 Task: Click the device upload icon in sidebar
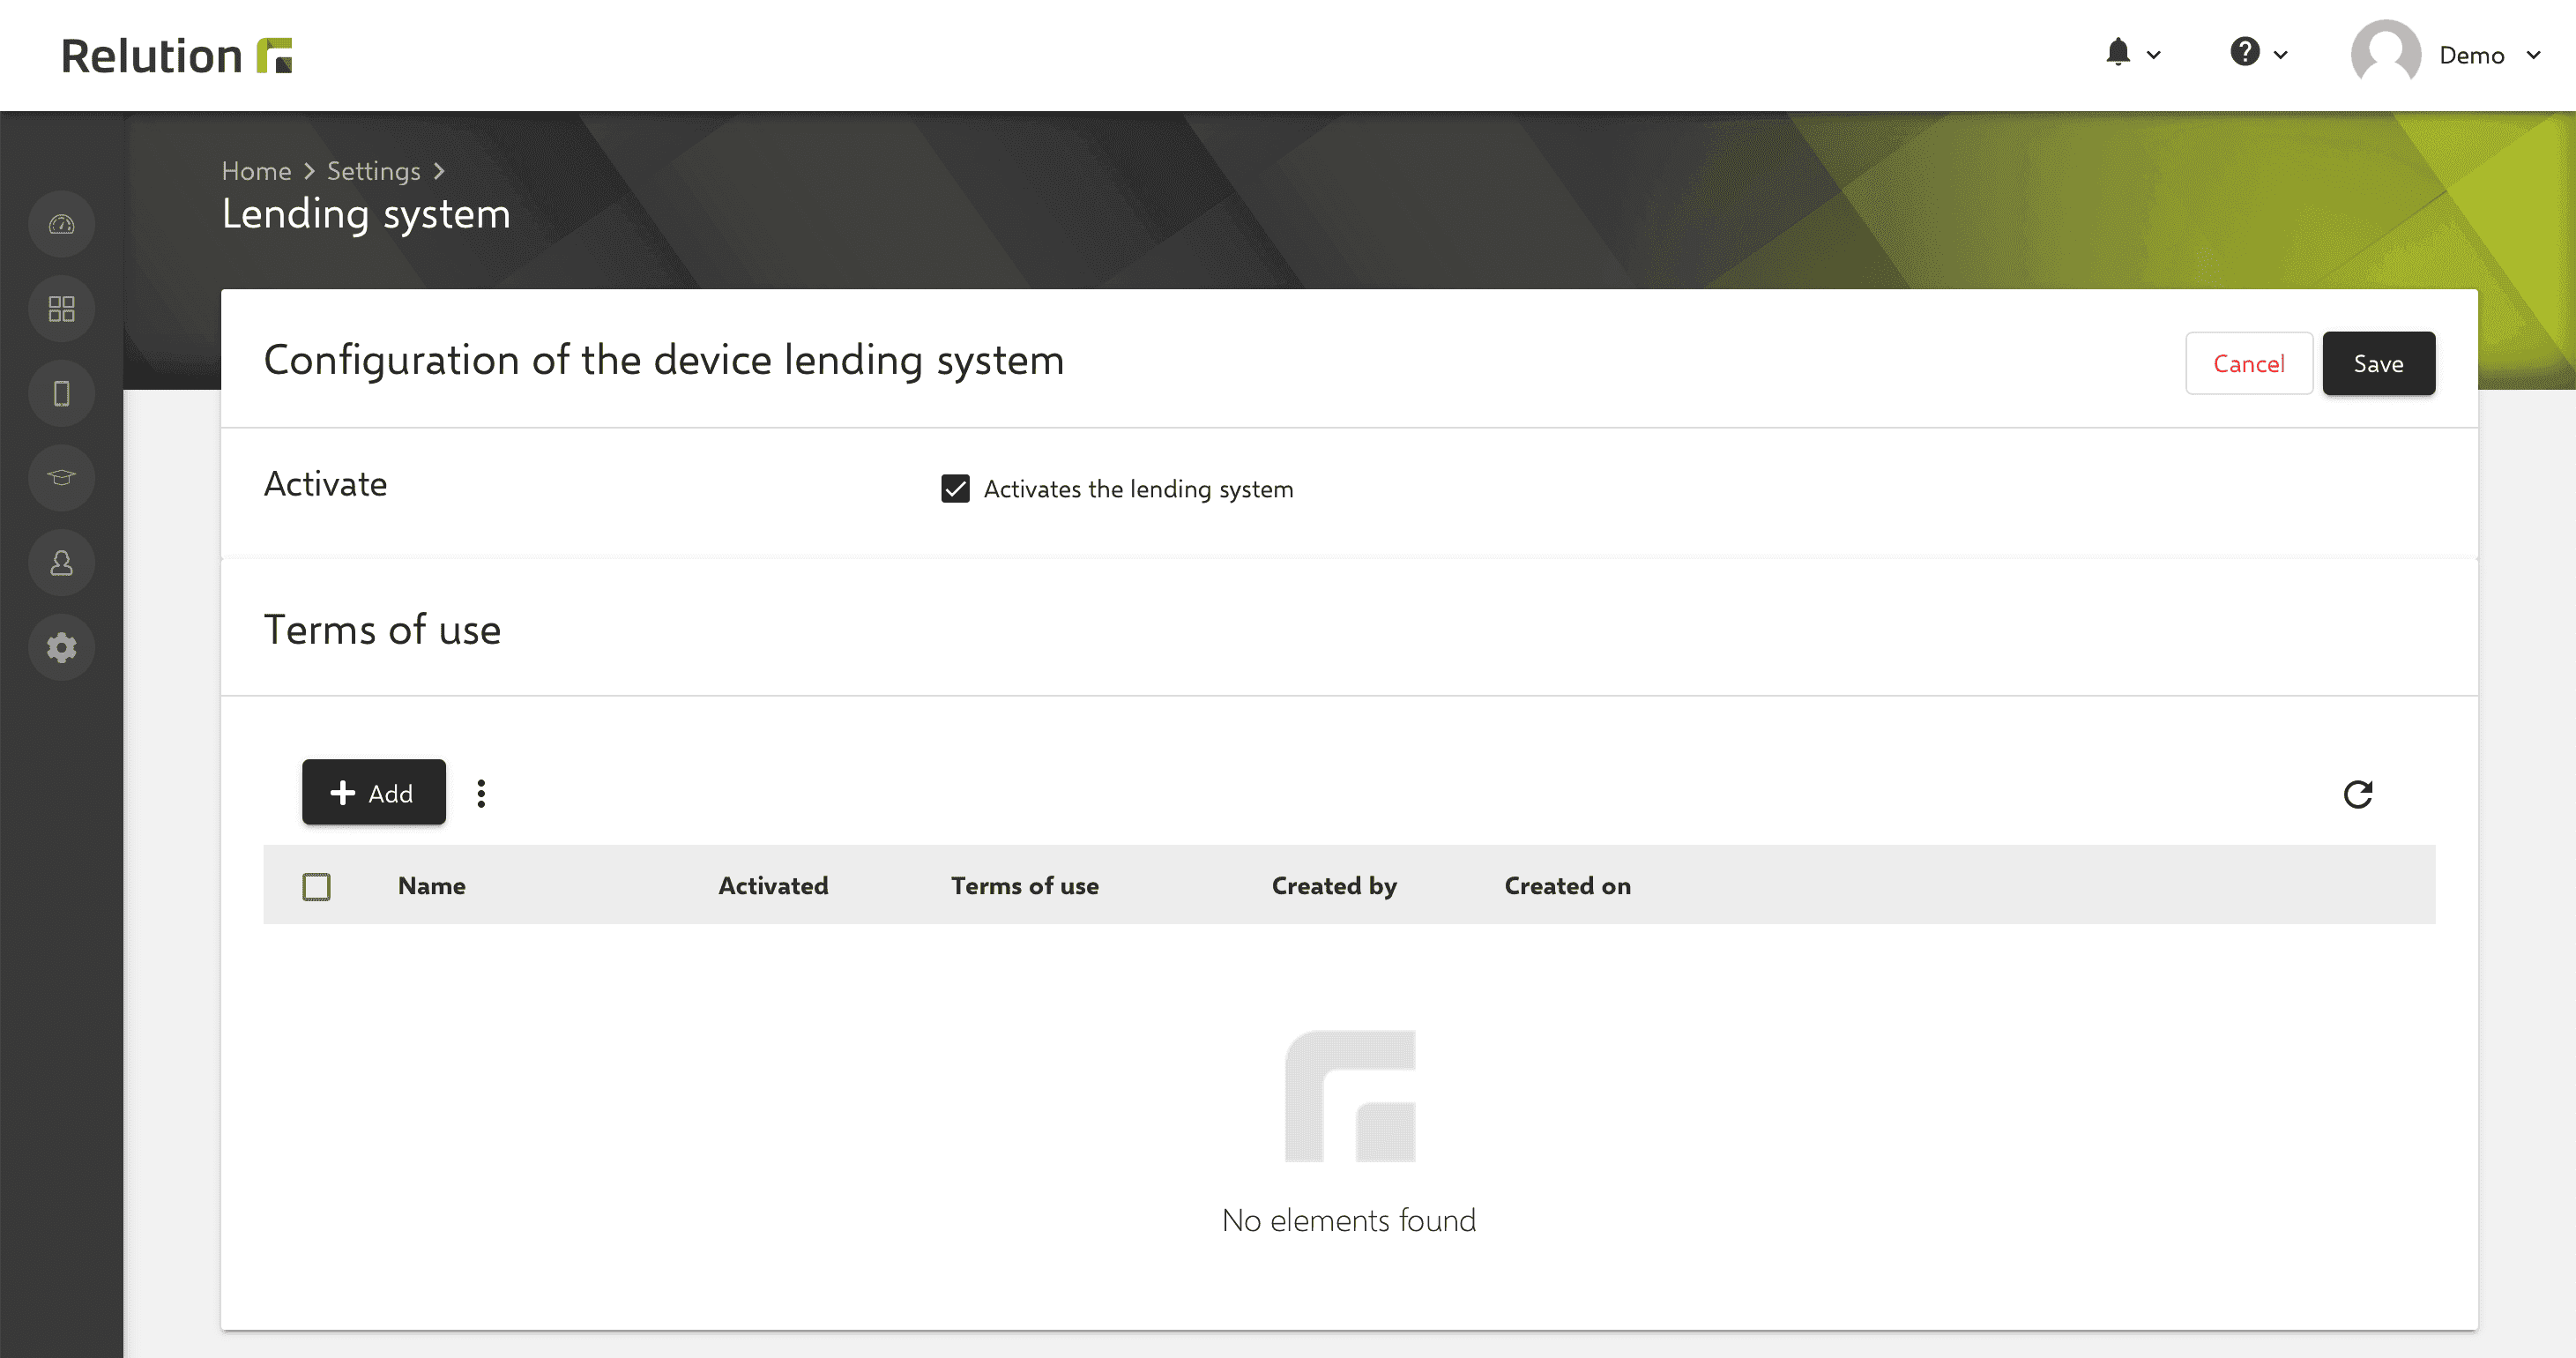tap(62, 223)
